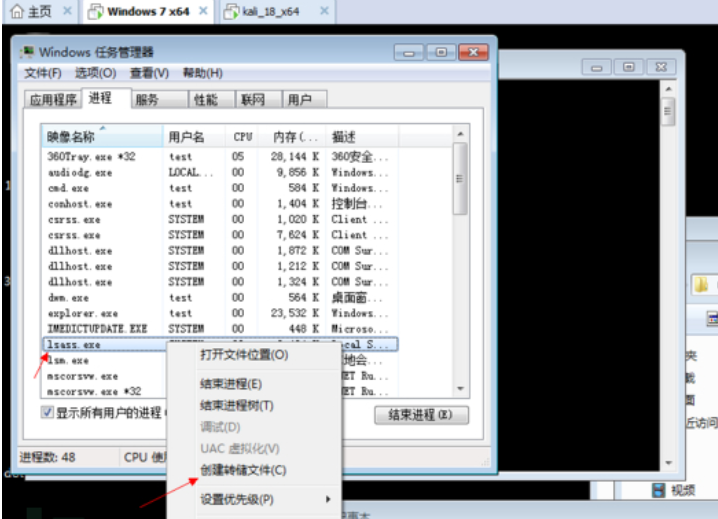This screenshot has height=519, width=718.
Task: Sort by 描述 column header
Action: [x=362, y=137]
